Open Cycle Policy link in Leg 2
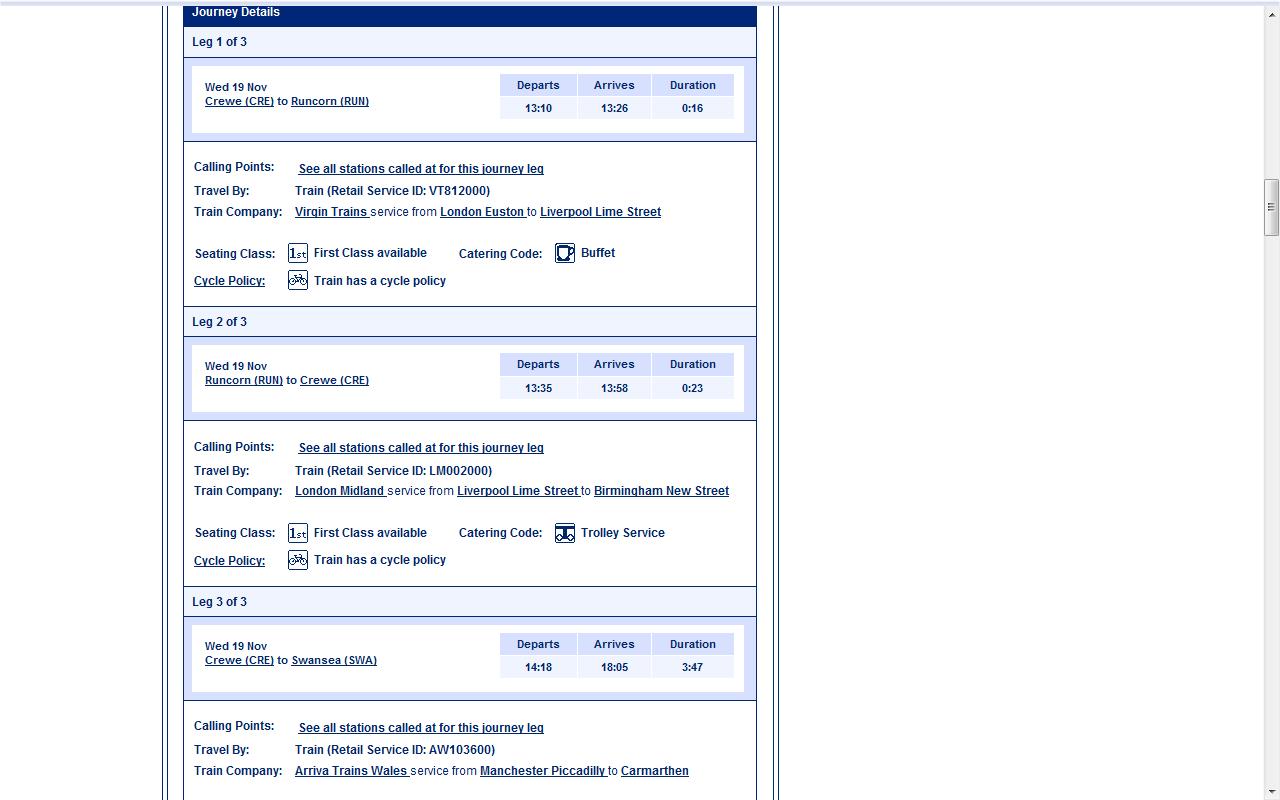This screenshot has width=1280, height=800. coord(229,561)
